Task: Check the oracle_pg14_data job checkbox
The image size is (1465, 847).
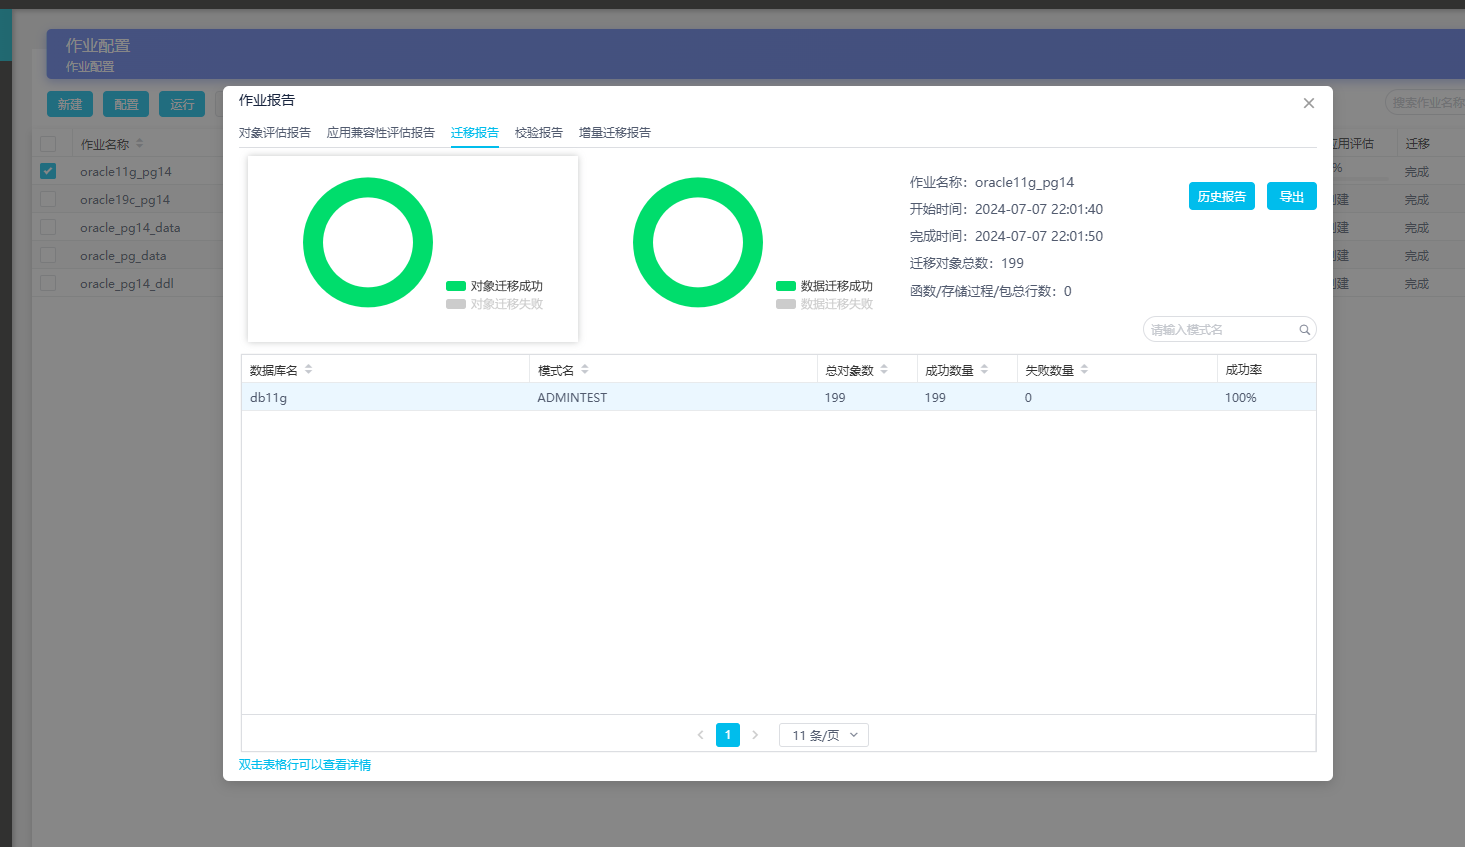Action: [48, 227]
